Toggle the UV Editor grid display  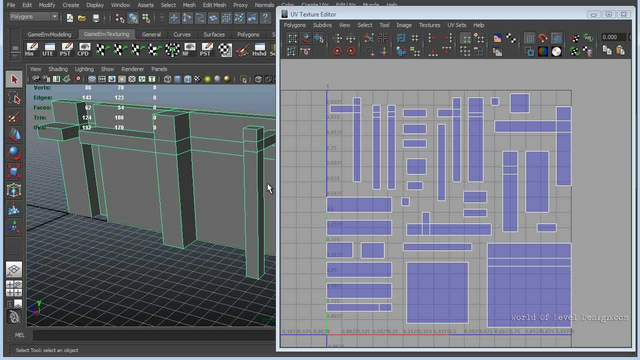coord(529,38)
